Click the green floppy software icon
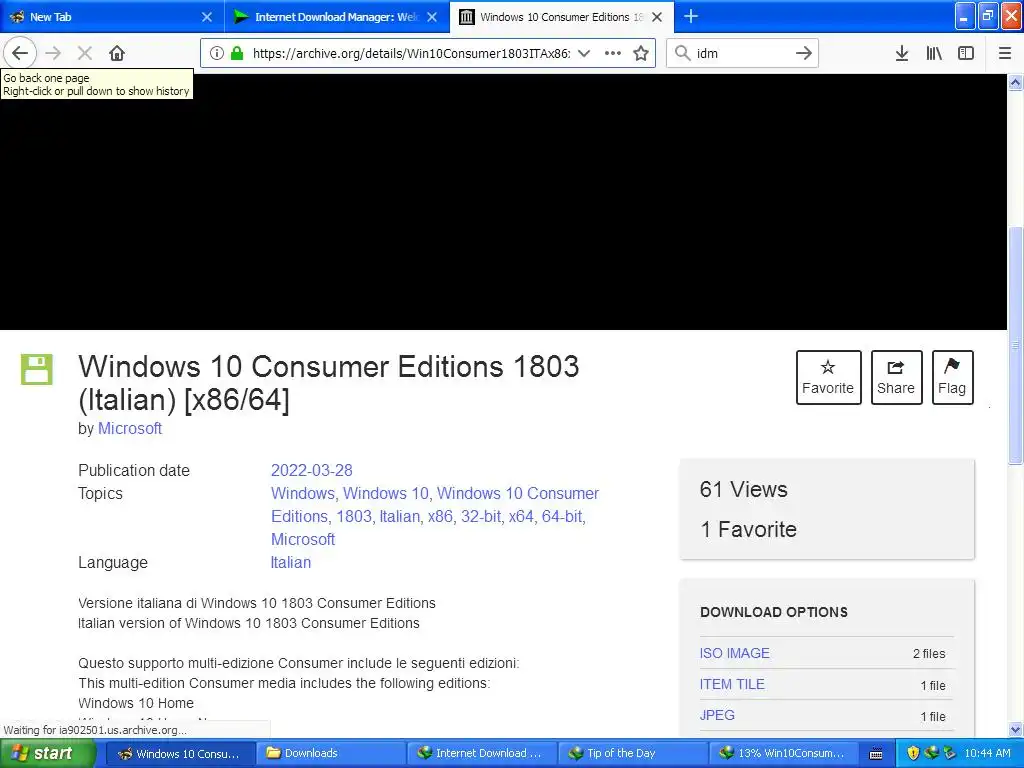Screen dimensions: 1024x768 coord(37,369)
